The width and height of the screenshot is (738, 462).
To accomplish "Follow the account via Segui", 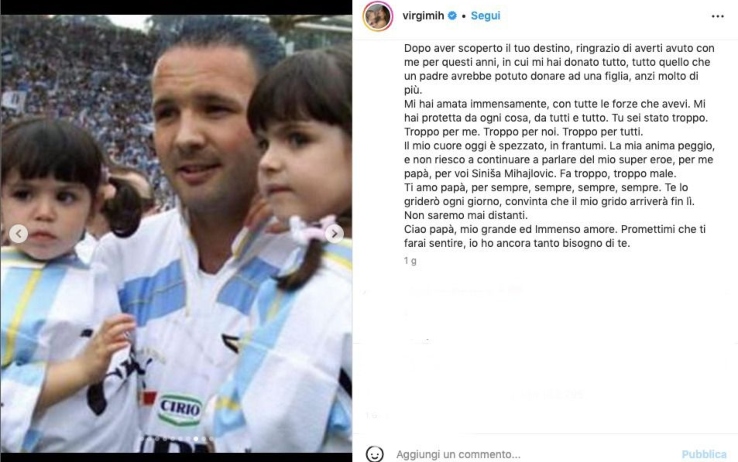I will (485, 16).
